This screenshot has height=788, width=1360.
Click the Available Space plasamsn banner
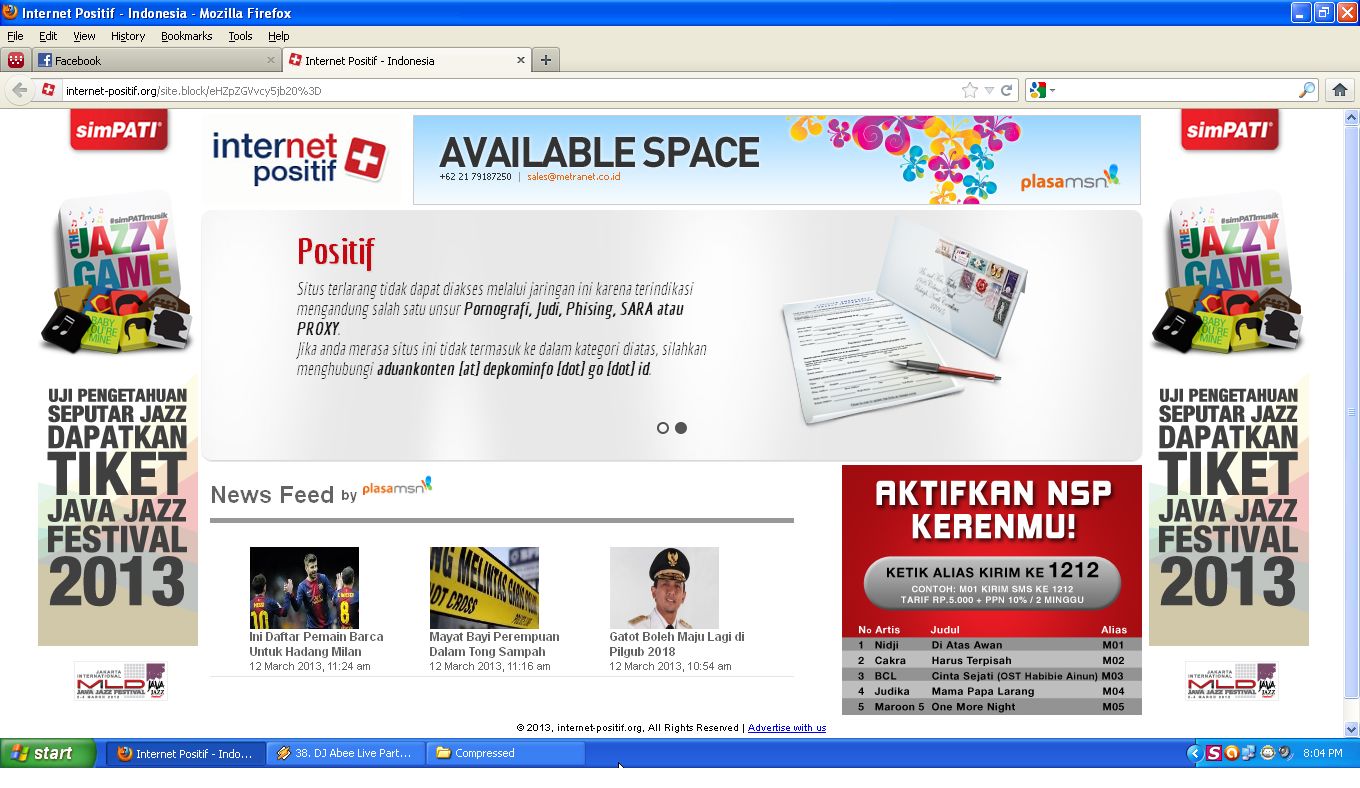(777, 160)
